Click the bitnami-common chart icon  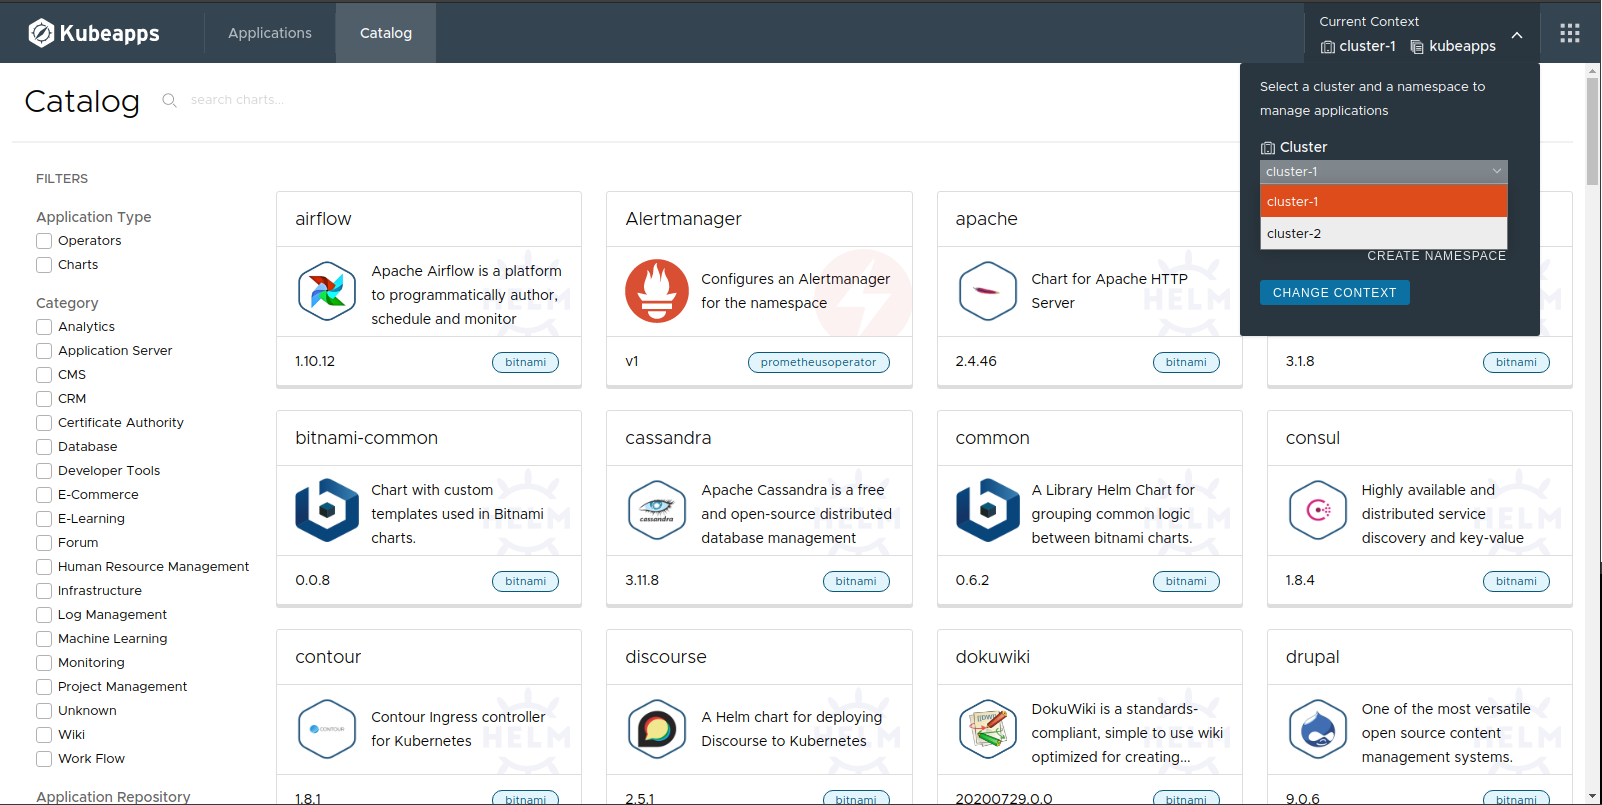[327, 510]
